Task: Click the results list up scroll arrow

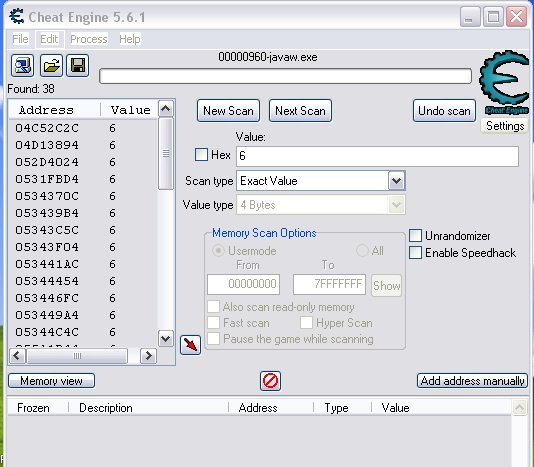Action: [166, 109]
